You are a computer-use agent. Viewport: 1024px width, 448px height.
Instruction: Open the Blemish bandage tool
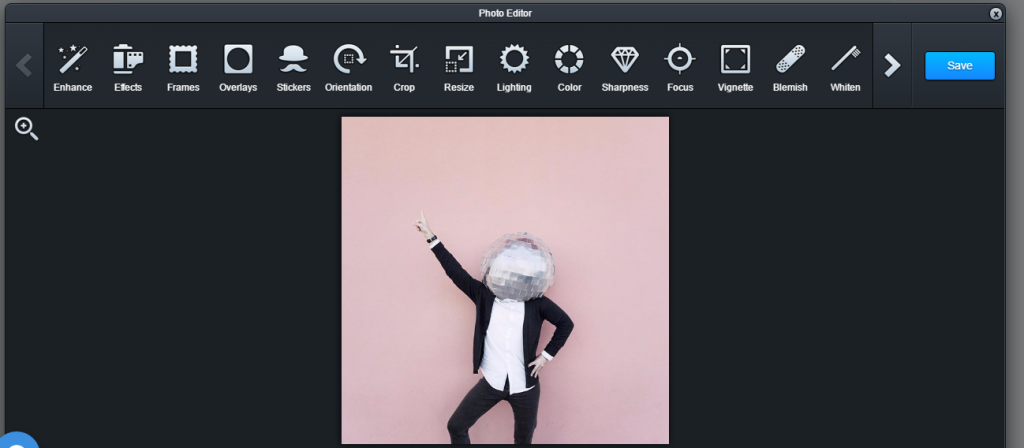[790, 67]
